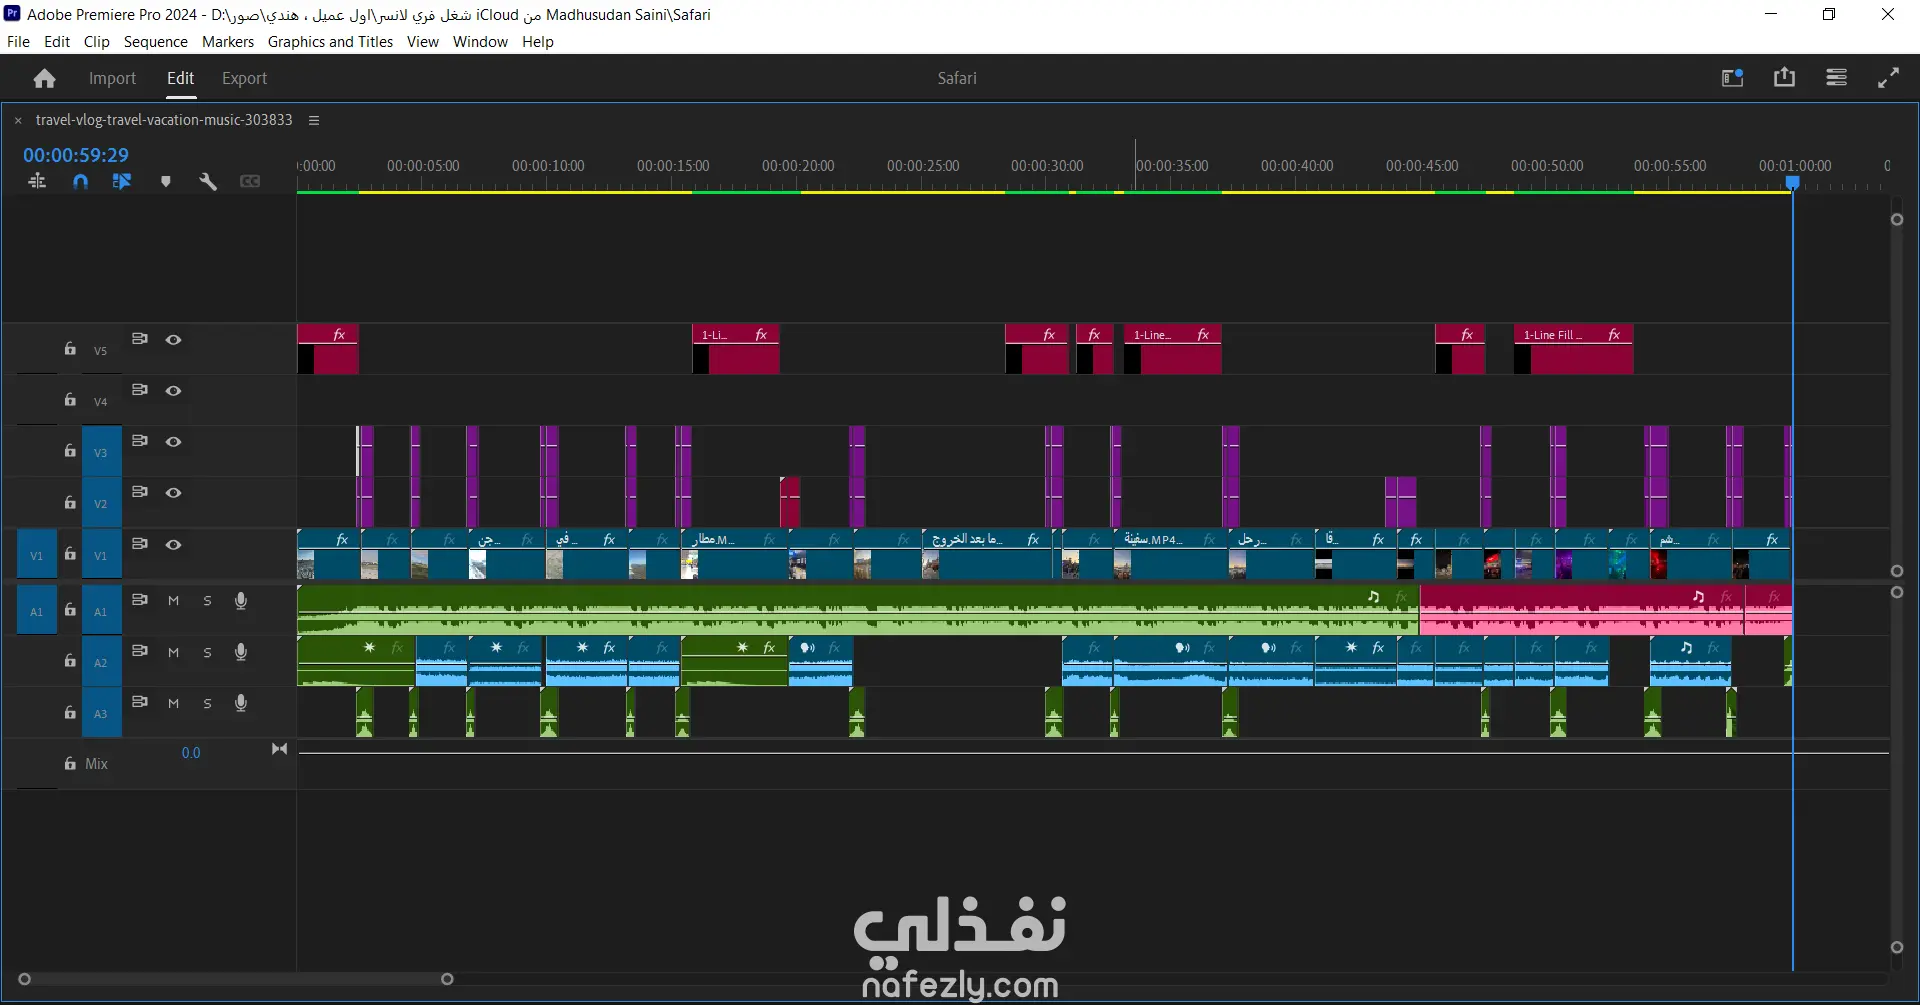The height and width of the screenshot is (1005, 1920).
Task: Enable voice-over record on A1 track
Action: (x=241, y=601)
